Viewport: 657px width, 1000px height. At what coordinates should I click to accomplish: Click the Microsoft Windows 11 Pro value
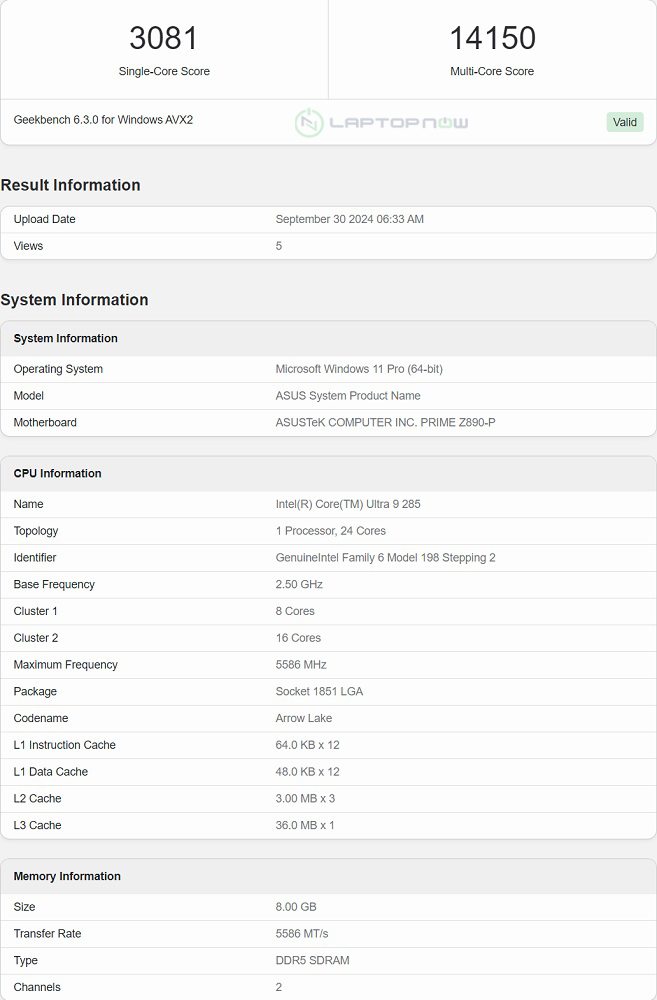(x=358, y=369)
